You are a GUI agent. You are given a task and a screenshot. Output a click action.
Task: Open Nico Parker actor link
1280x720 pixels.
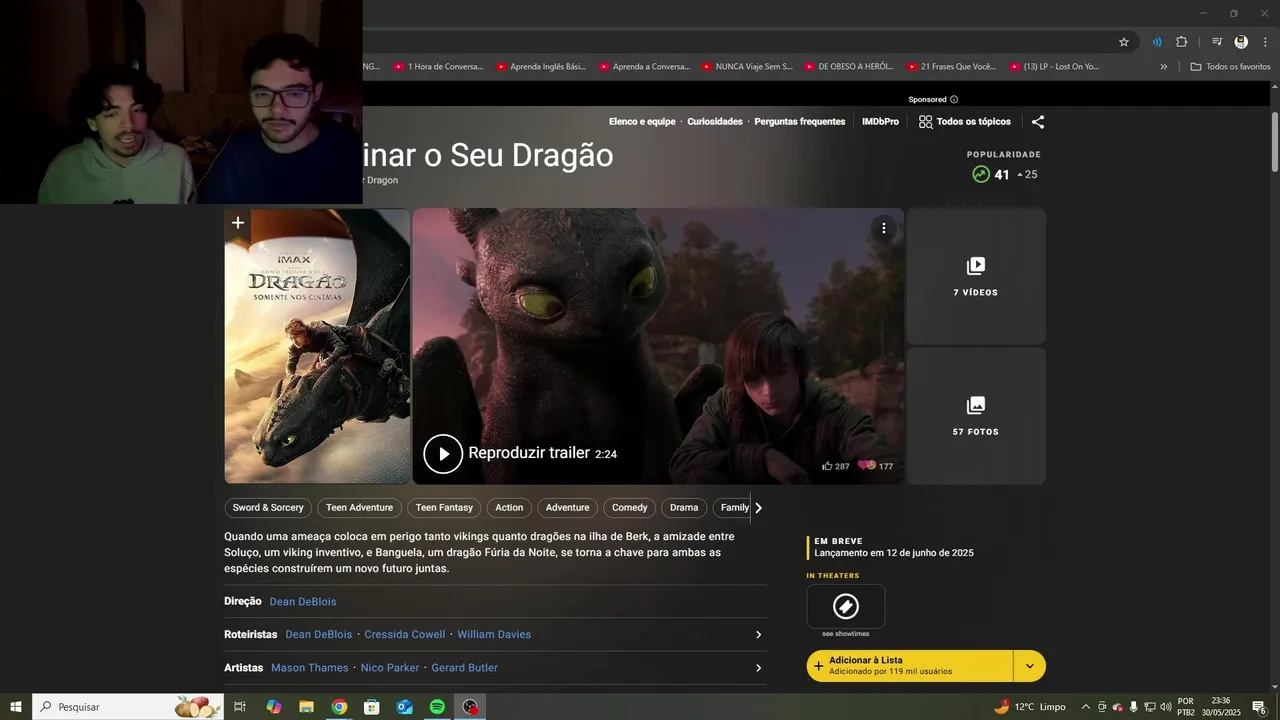(390, 668)
